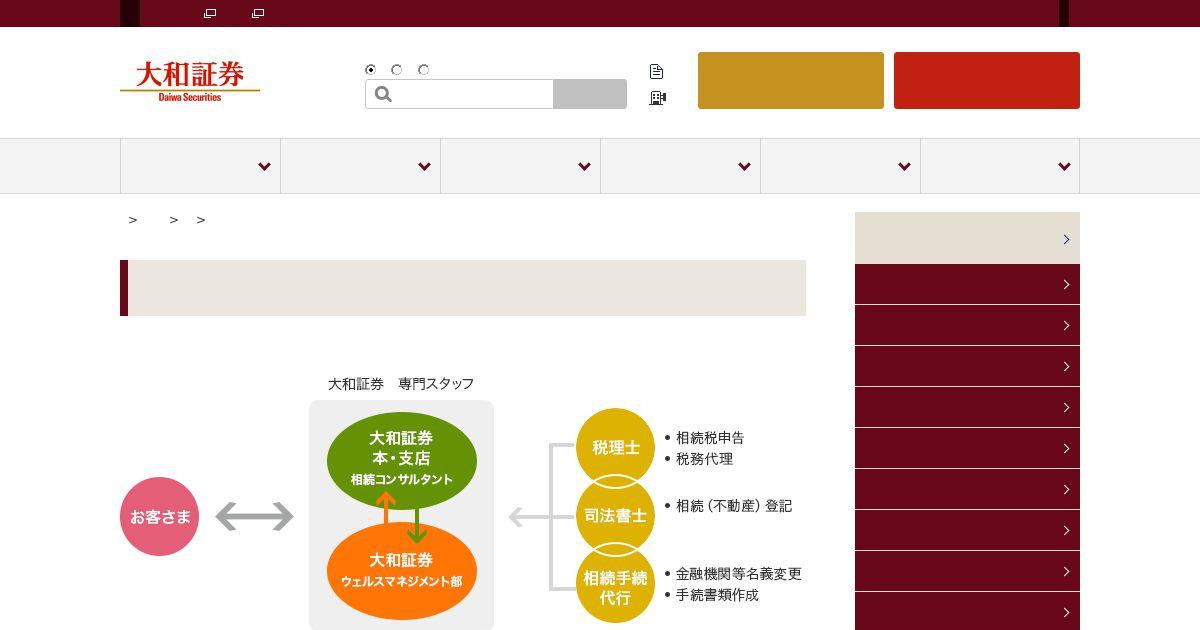
Task: Click the large red header button
Action: point(987,80)
